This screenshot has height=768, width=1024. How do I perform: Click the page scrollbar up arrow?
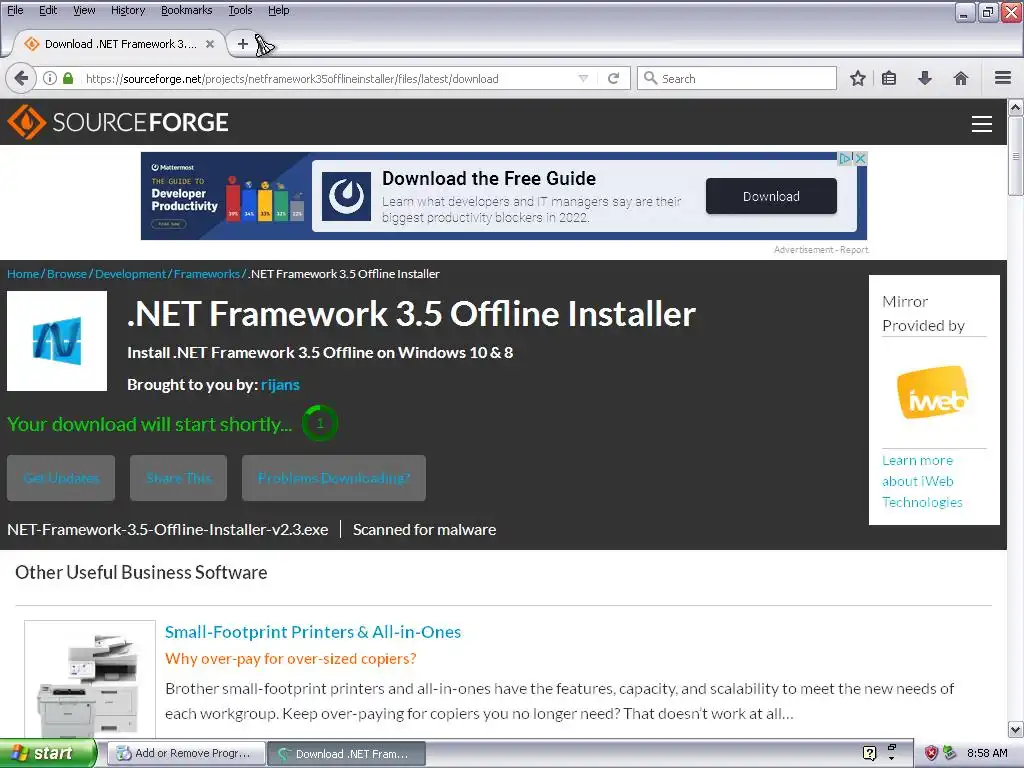pyautogui.click(x=1016, y=107)
